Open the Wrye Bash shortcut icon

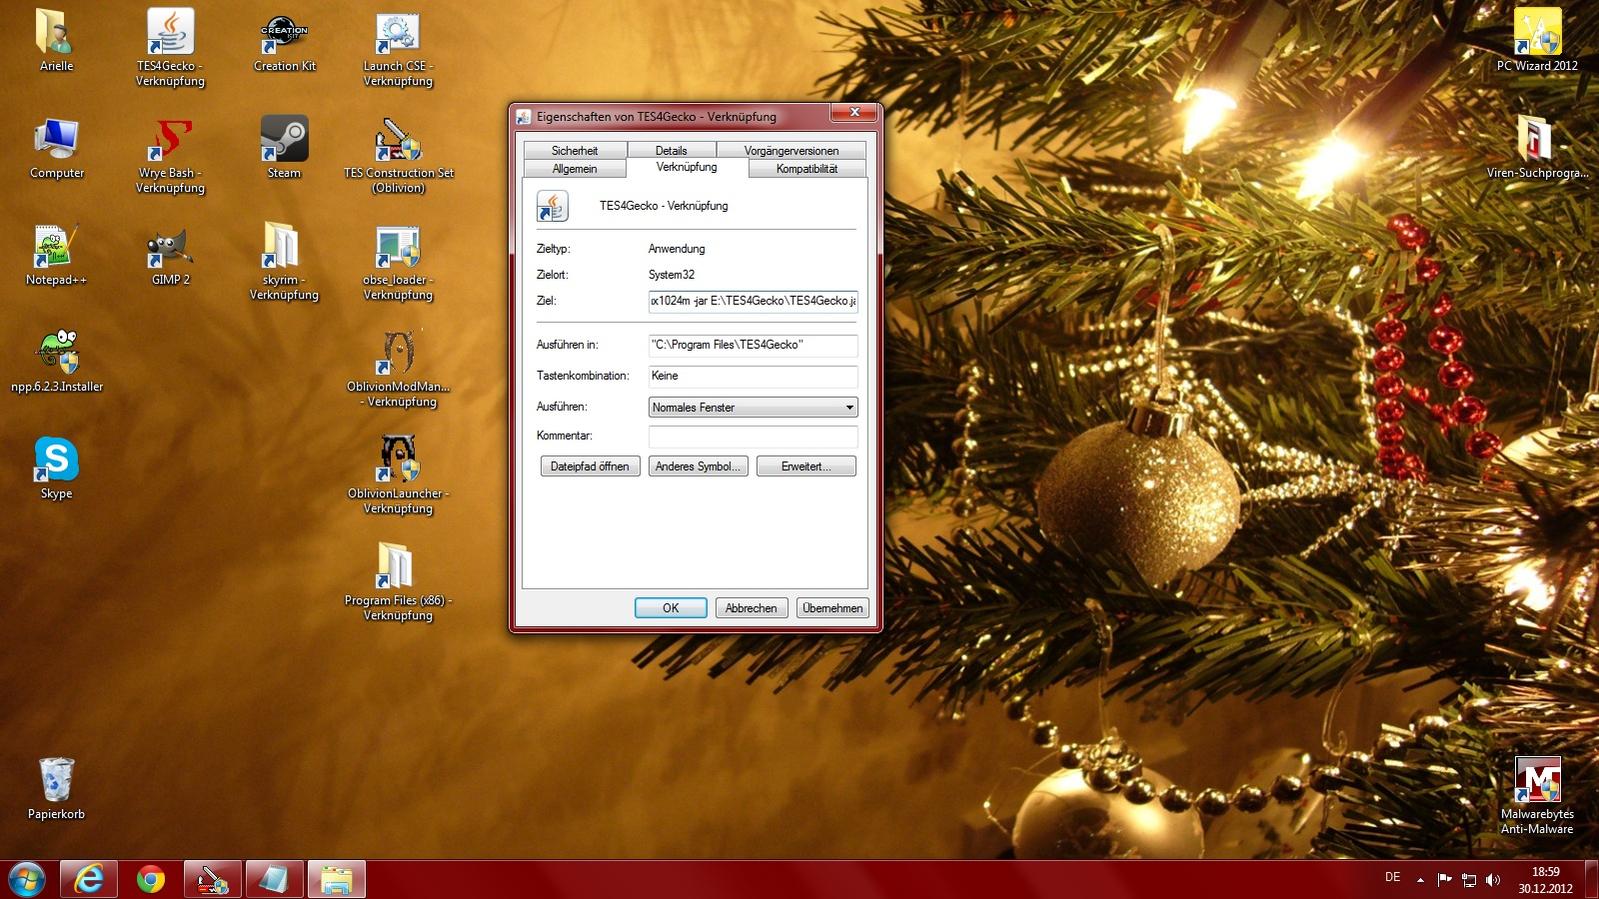click(170, 141)
